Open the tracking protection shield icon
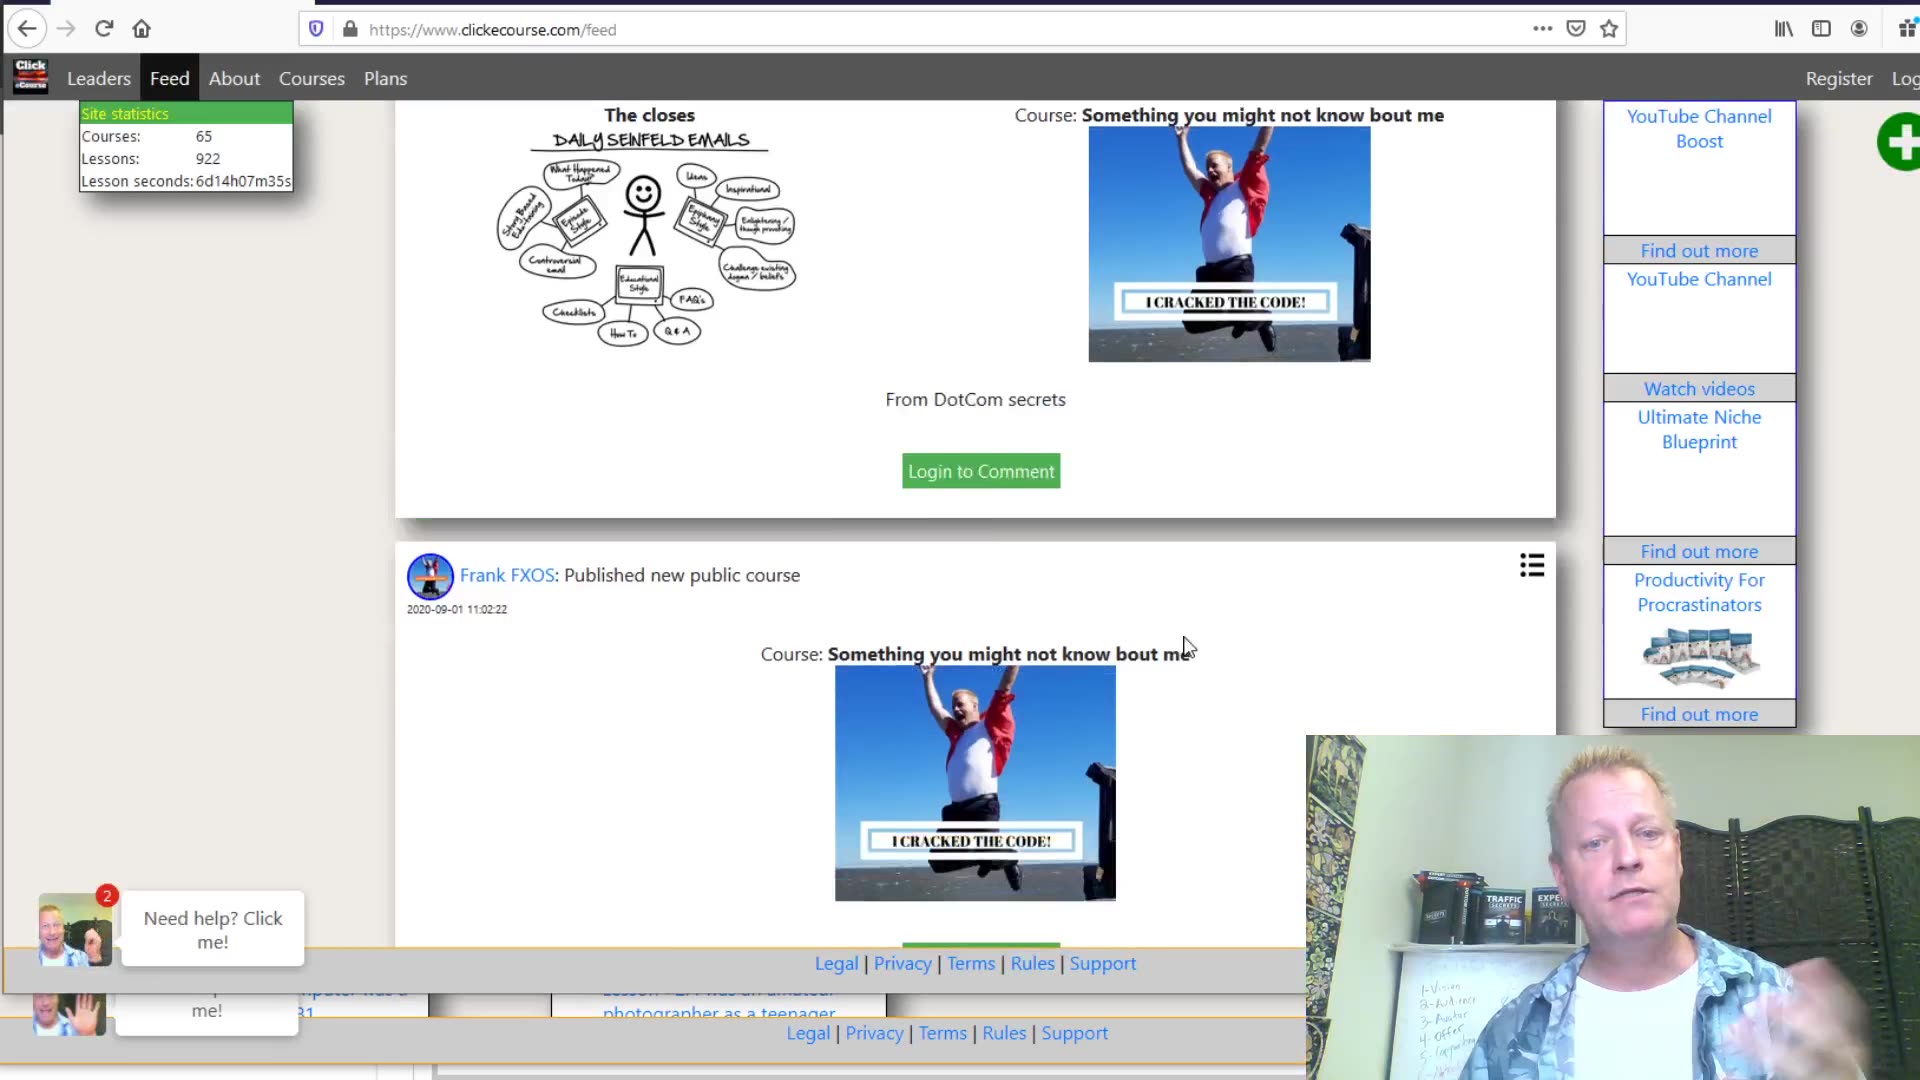 (316, 29)
